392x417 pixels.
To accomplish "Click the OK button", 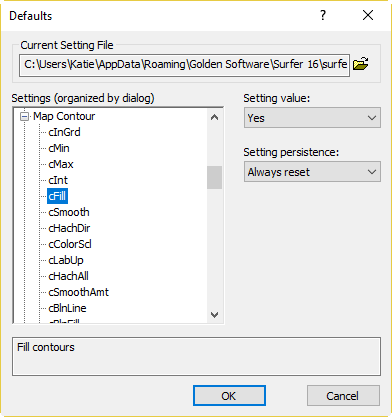I will coord(229,396).
